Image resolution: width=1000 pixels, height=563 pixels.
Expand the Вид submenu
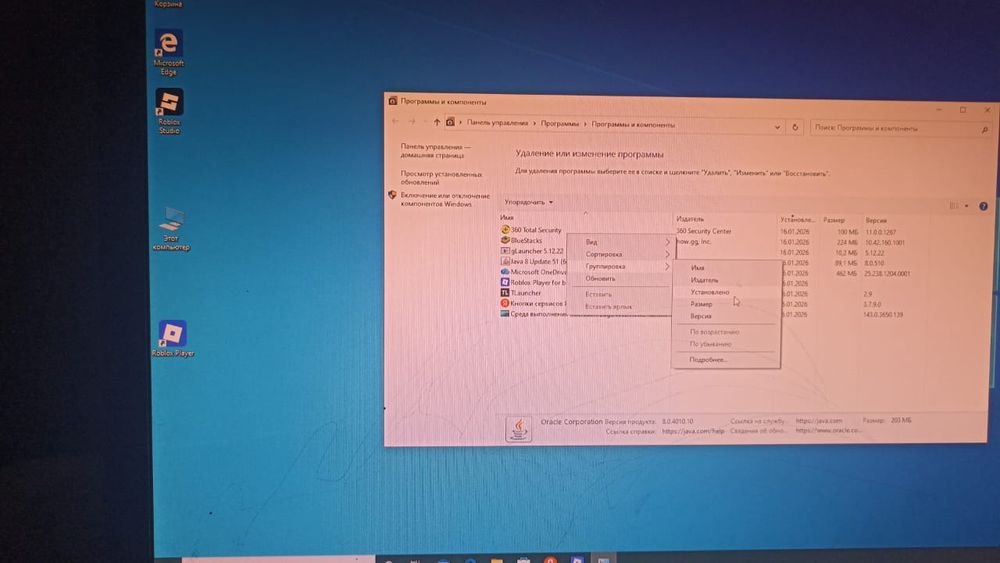click(x=622, y=242)
